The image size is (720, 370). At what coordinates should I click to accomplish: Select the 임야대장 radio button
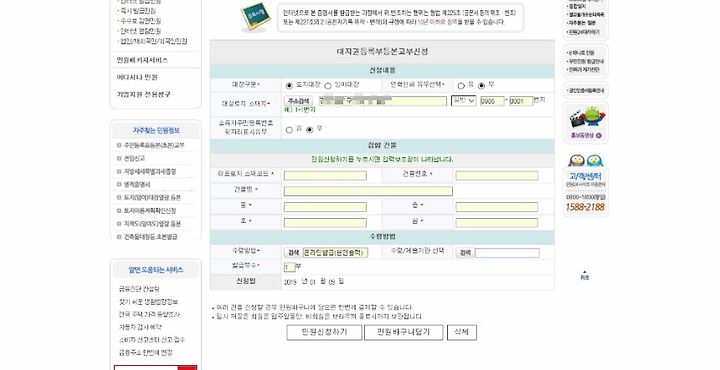pos(328,86)
